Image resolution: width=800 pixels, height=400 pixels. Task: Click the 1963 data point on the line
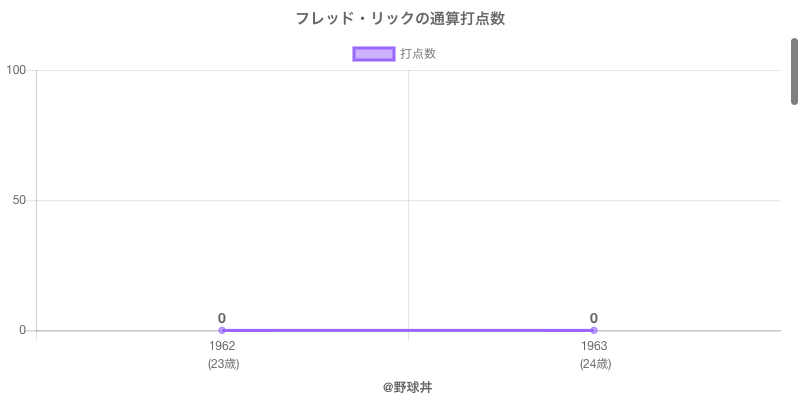[594, 330]
